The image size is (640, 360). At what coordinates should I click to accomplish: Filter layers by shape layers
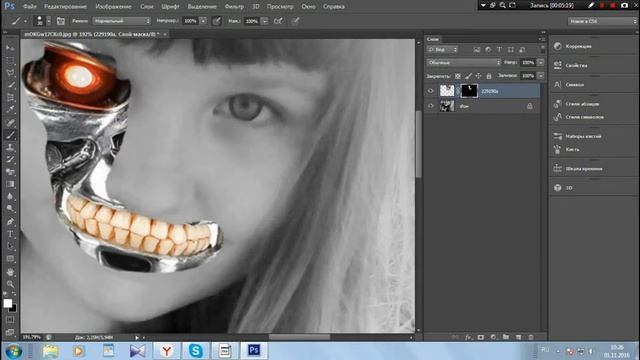(511, 49)
